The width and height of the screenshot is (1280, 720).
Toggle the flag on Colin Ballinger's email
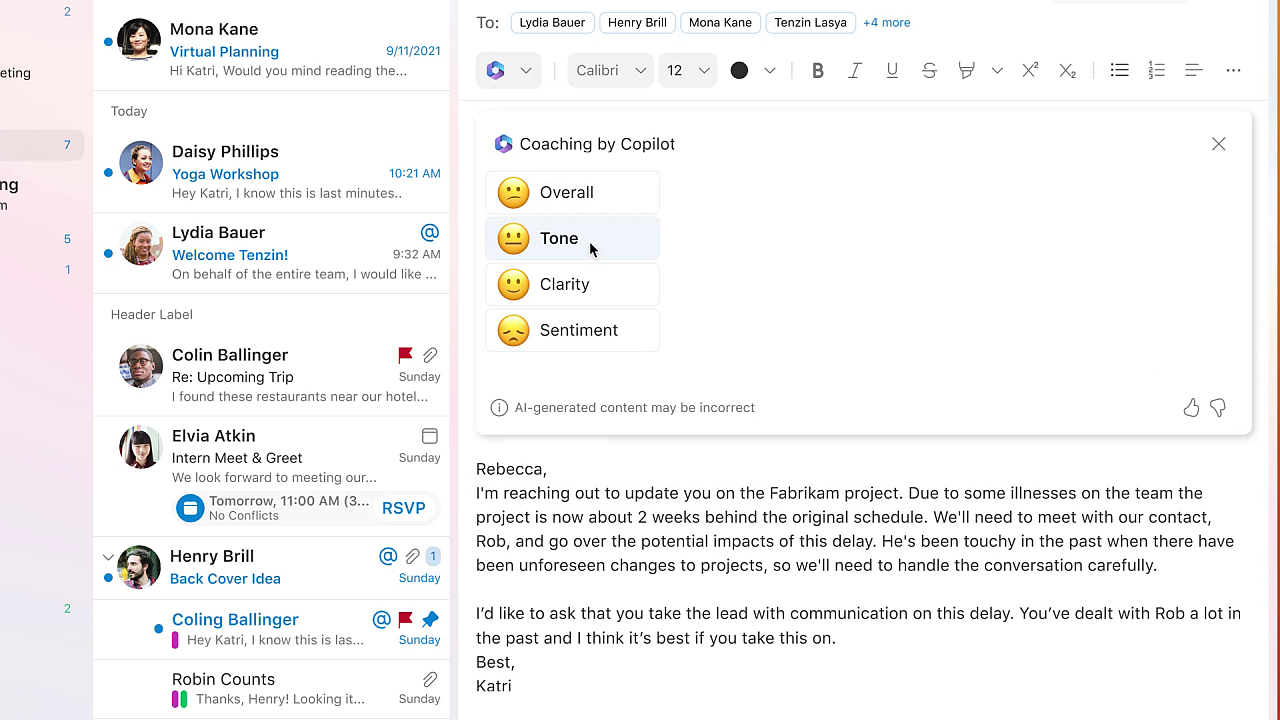[405, 355]
